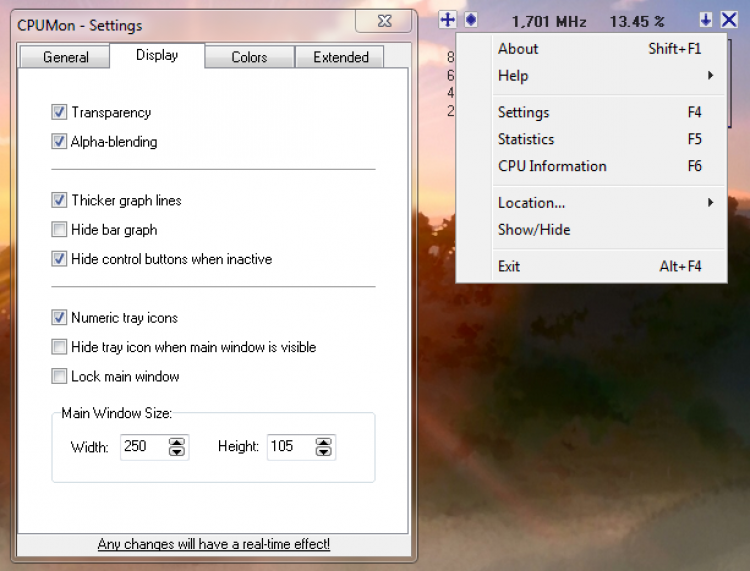750x571 pixels.
Task: Open CPU Information from the menu
Action: (591, 166)
